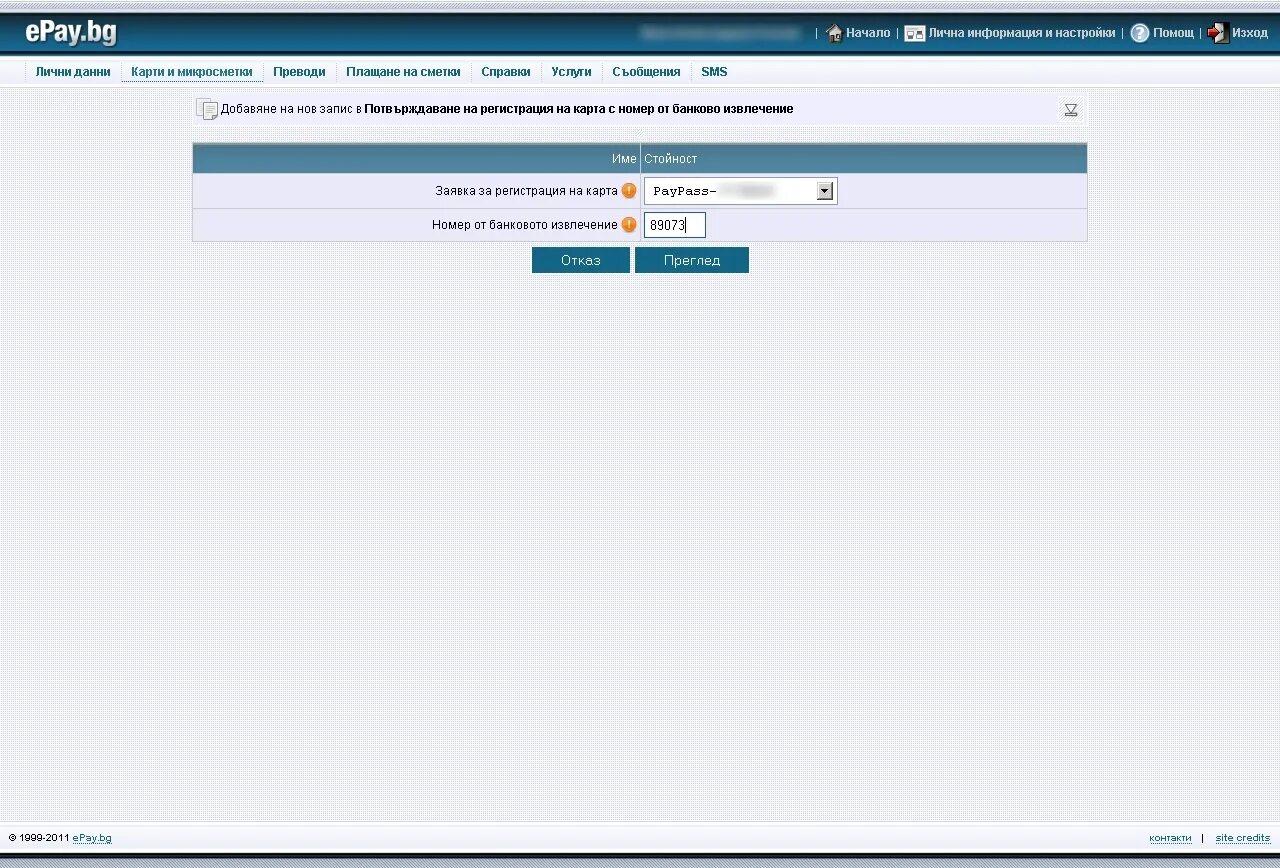Open the Съобщения menu

[646, 72]
